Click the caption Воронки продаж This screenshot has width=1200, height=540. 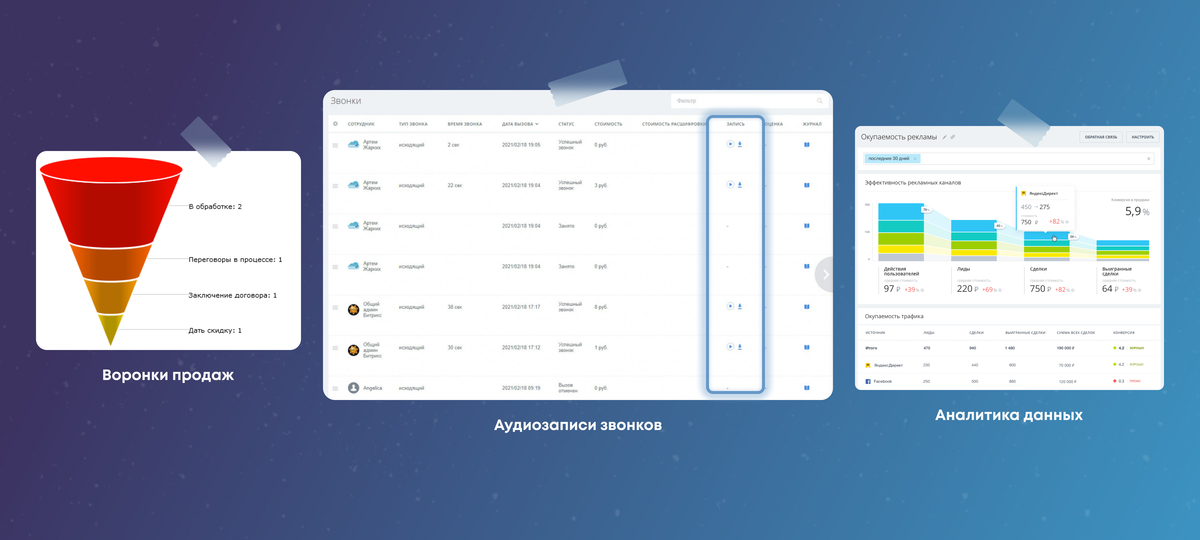coord(168,376)
